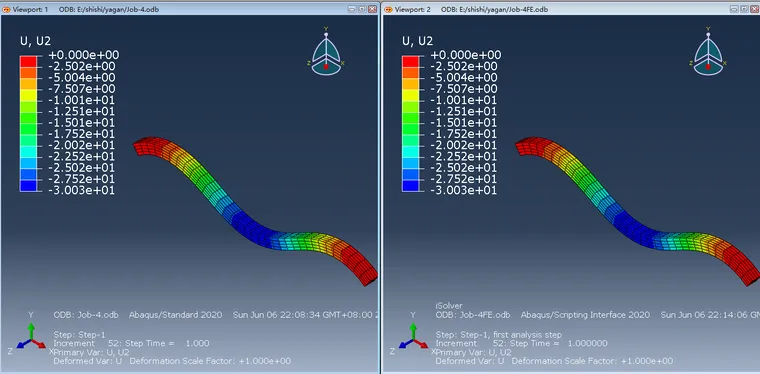Close Viewport 1 window
This screenshot has width=760, height=374.
[372, 9]
